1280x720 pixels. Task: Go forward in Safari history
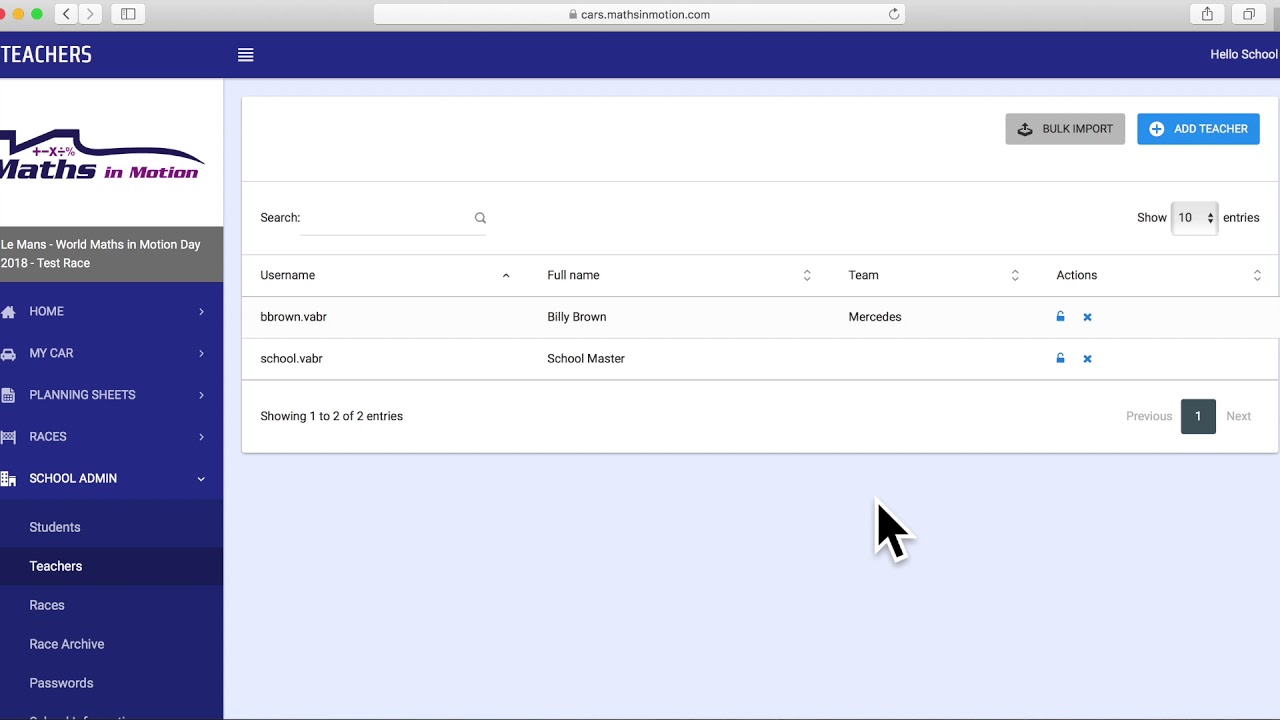click(90, 14)
